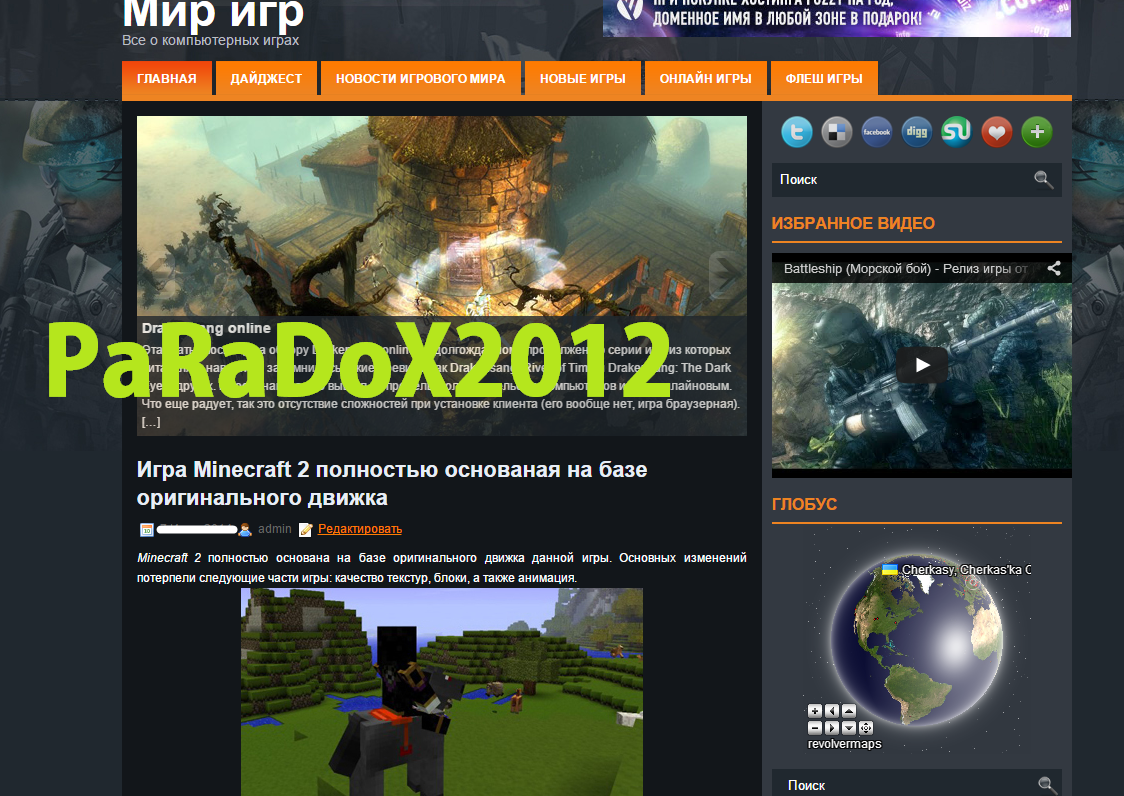
Task: Click the Delicious bookmark icon
Action: click(x=837, y=132)
